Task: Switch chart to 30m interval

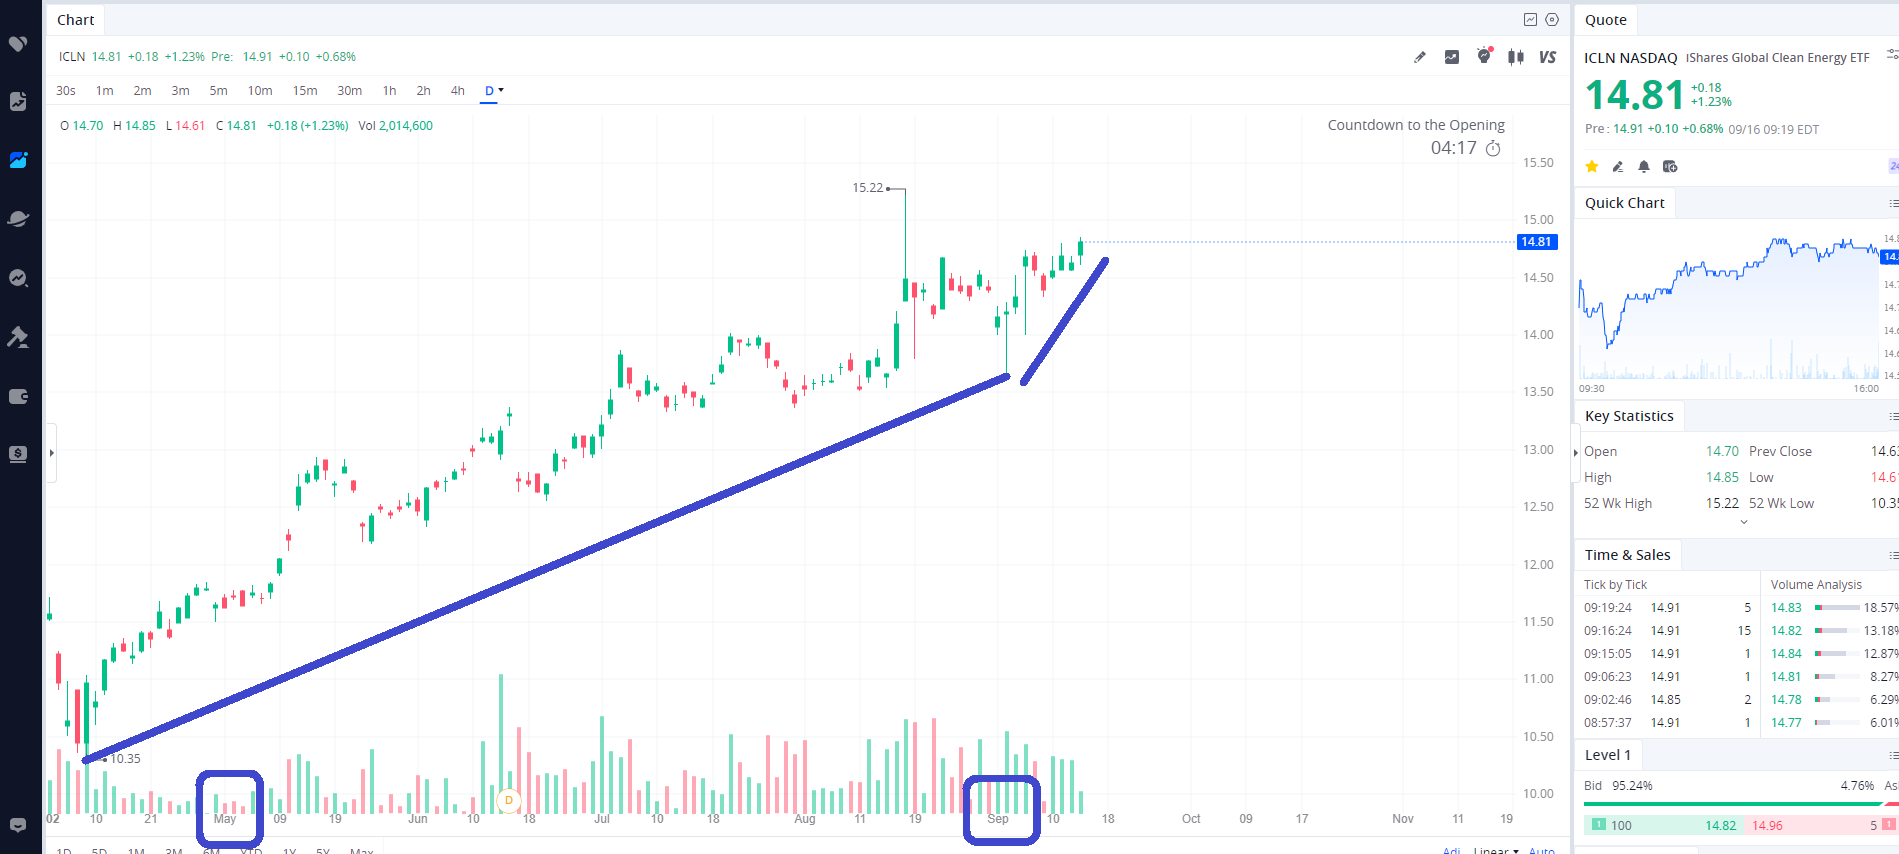Action: click(350, 90)
